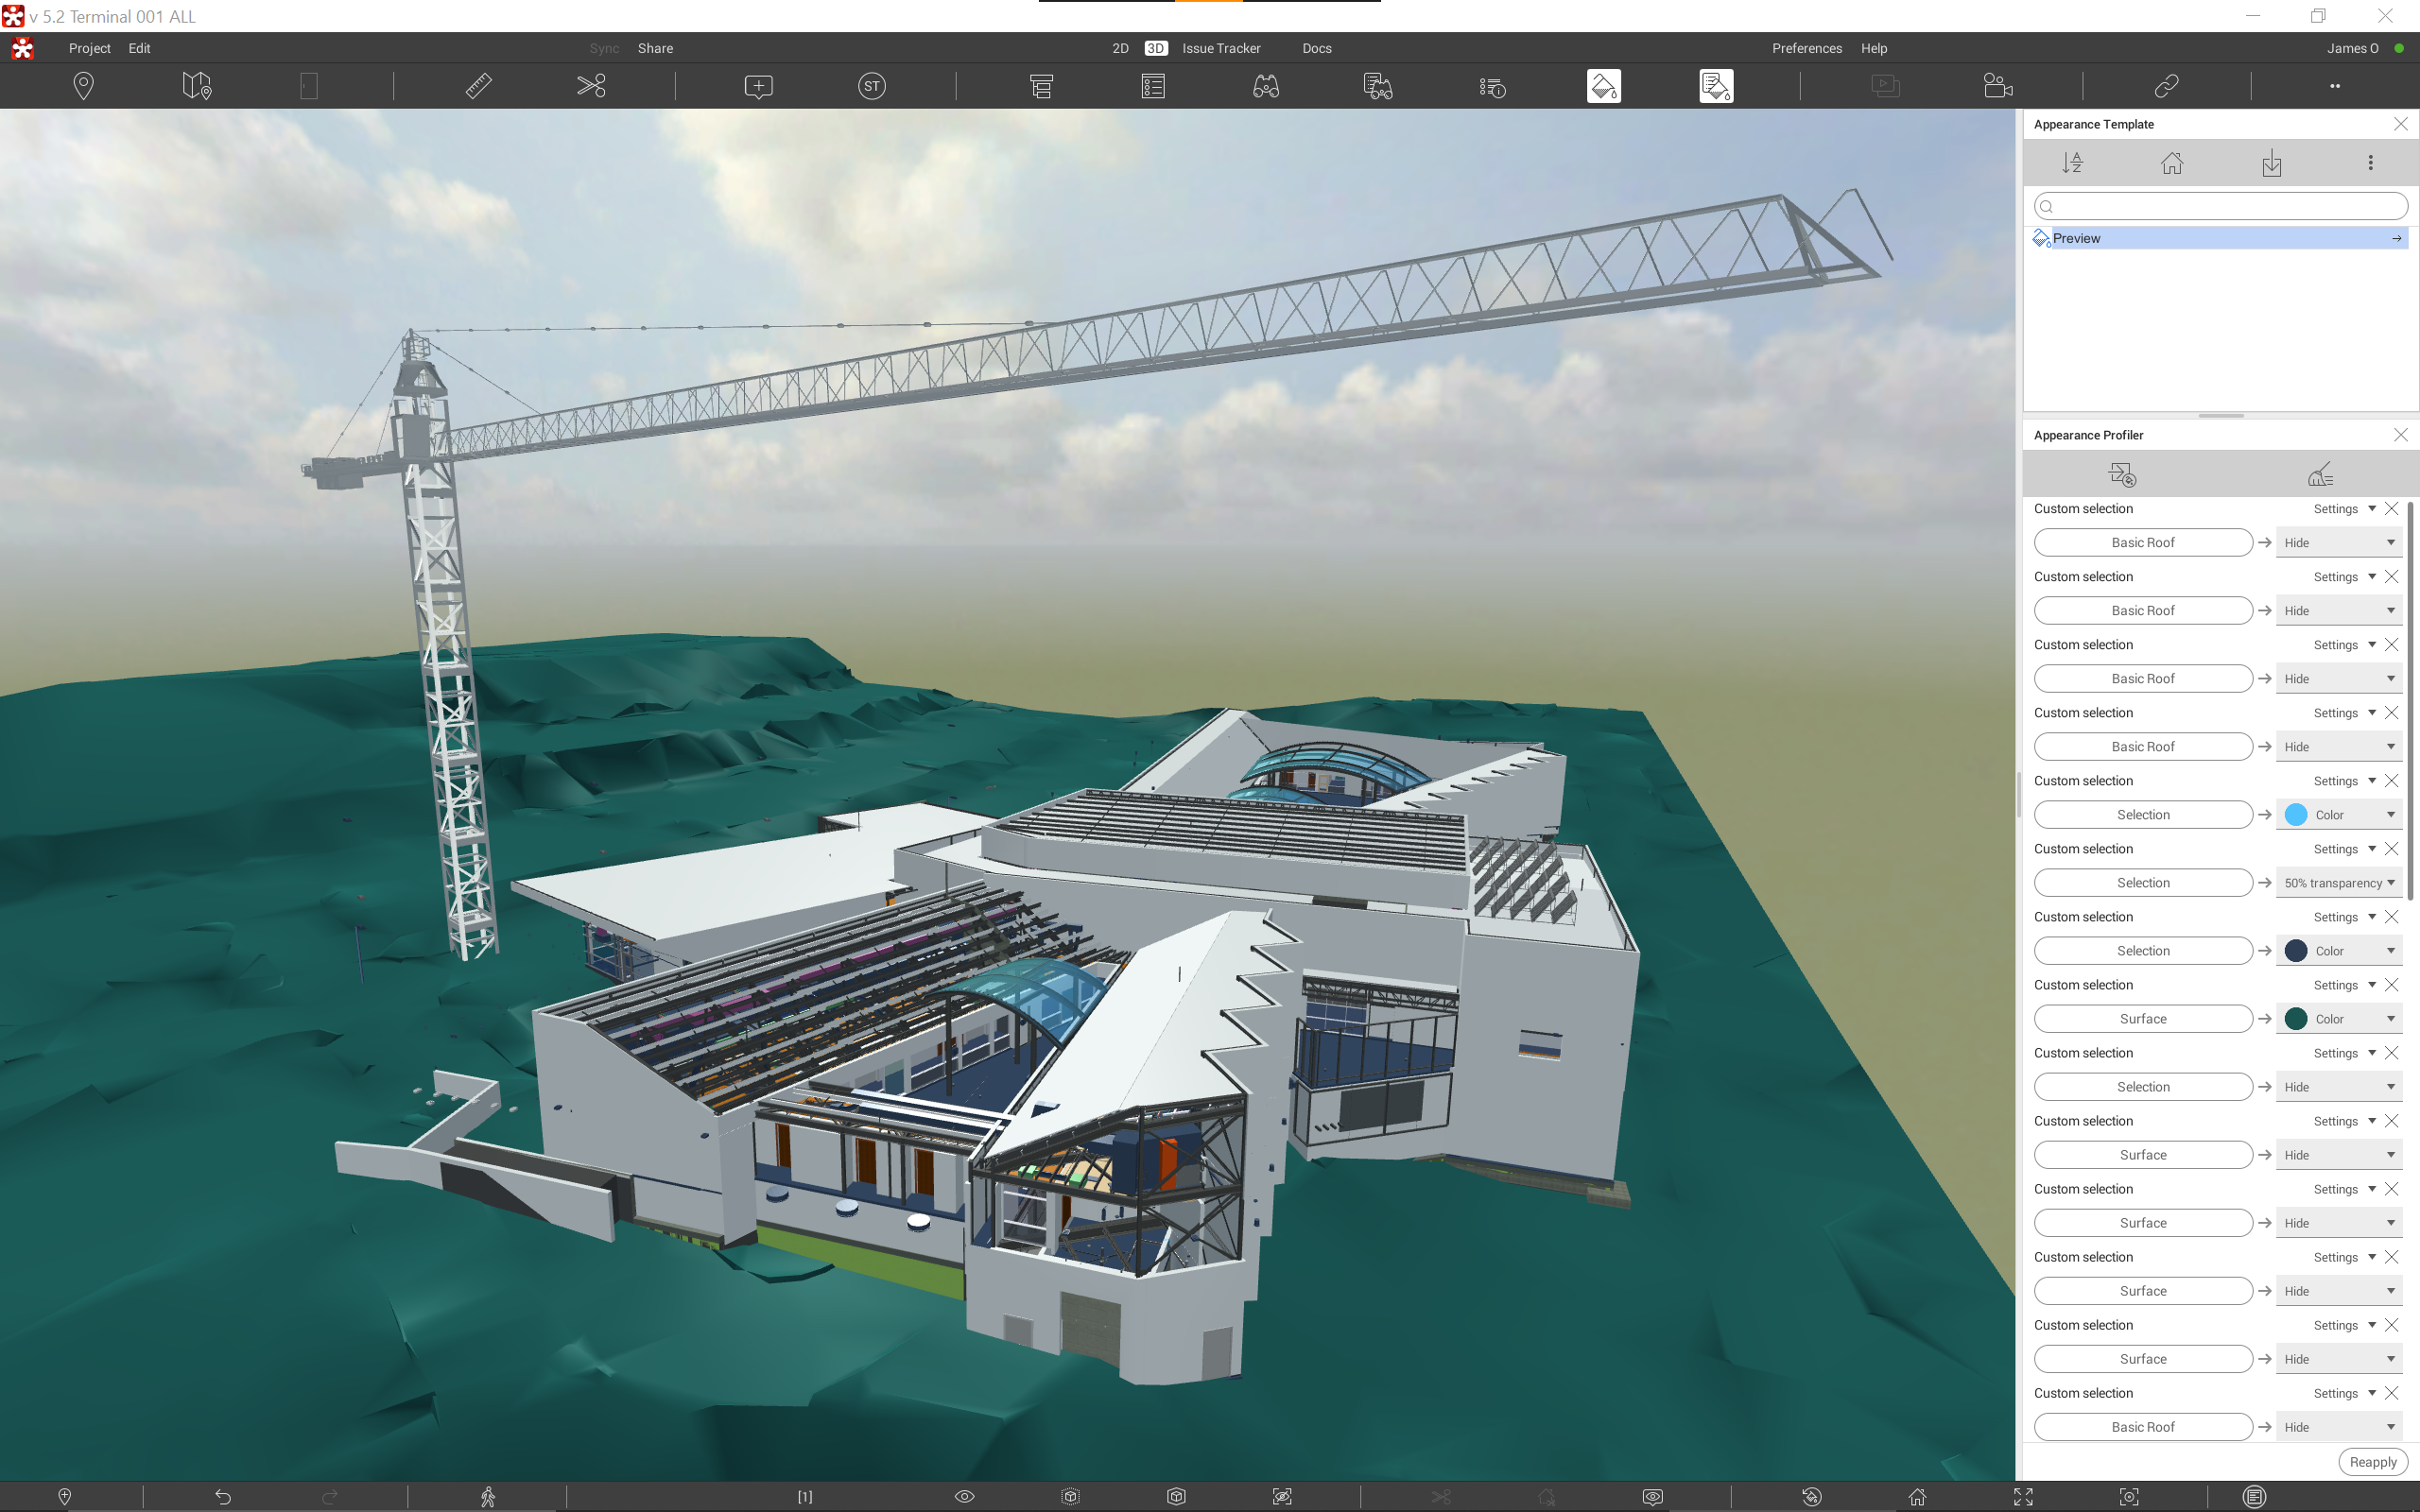
Task: Open Settings dropdown above the 50% transparency row
Action: pos(2344,849)
